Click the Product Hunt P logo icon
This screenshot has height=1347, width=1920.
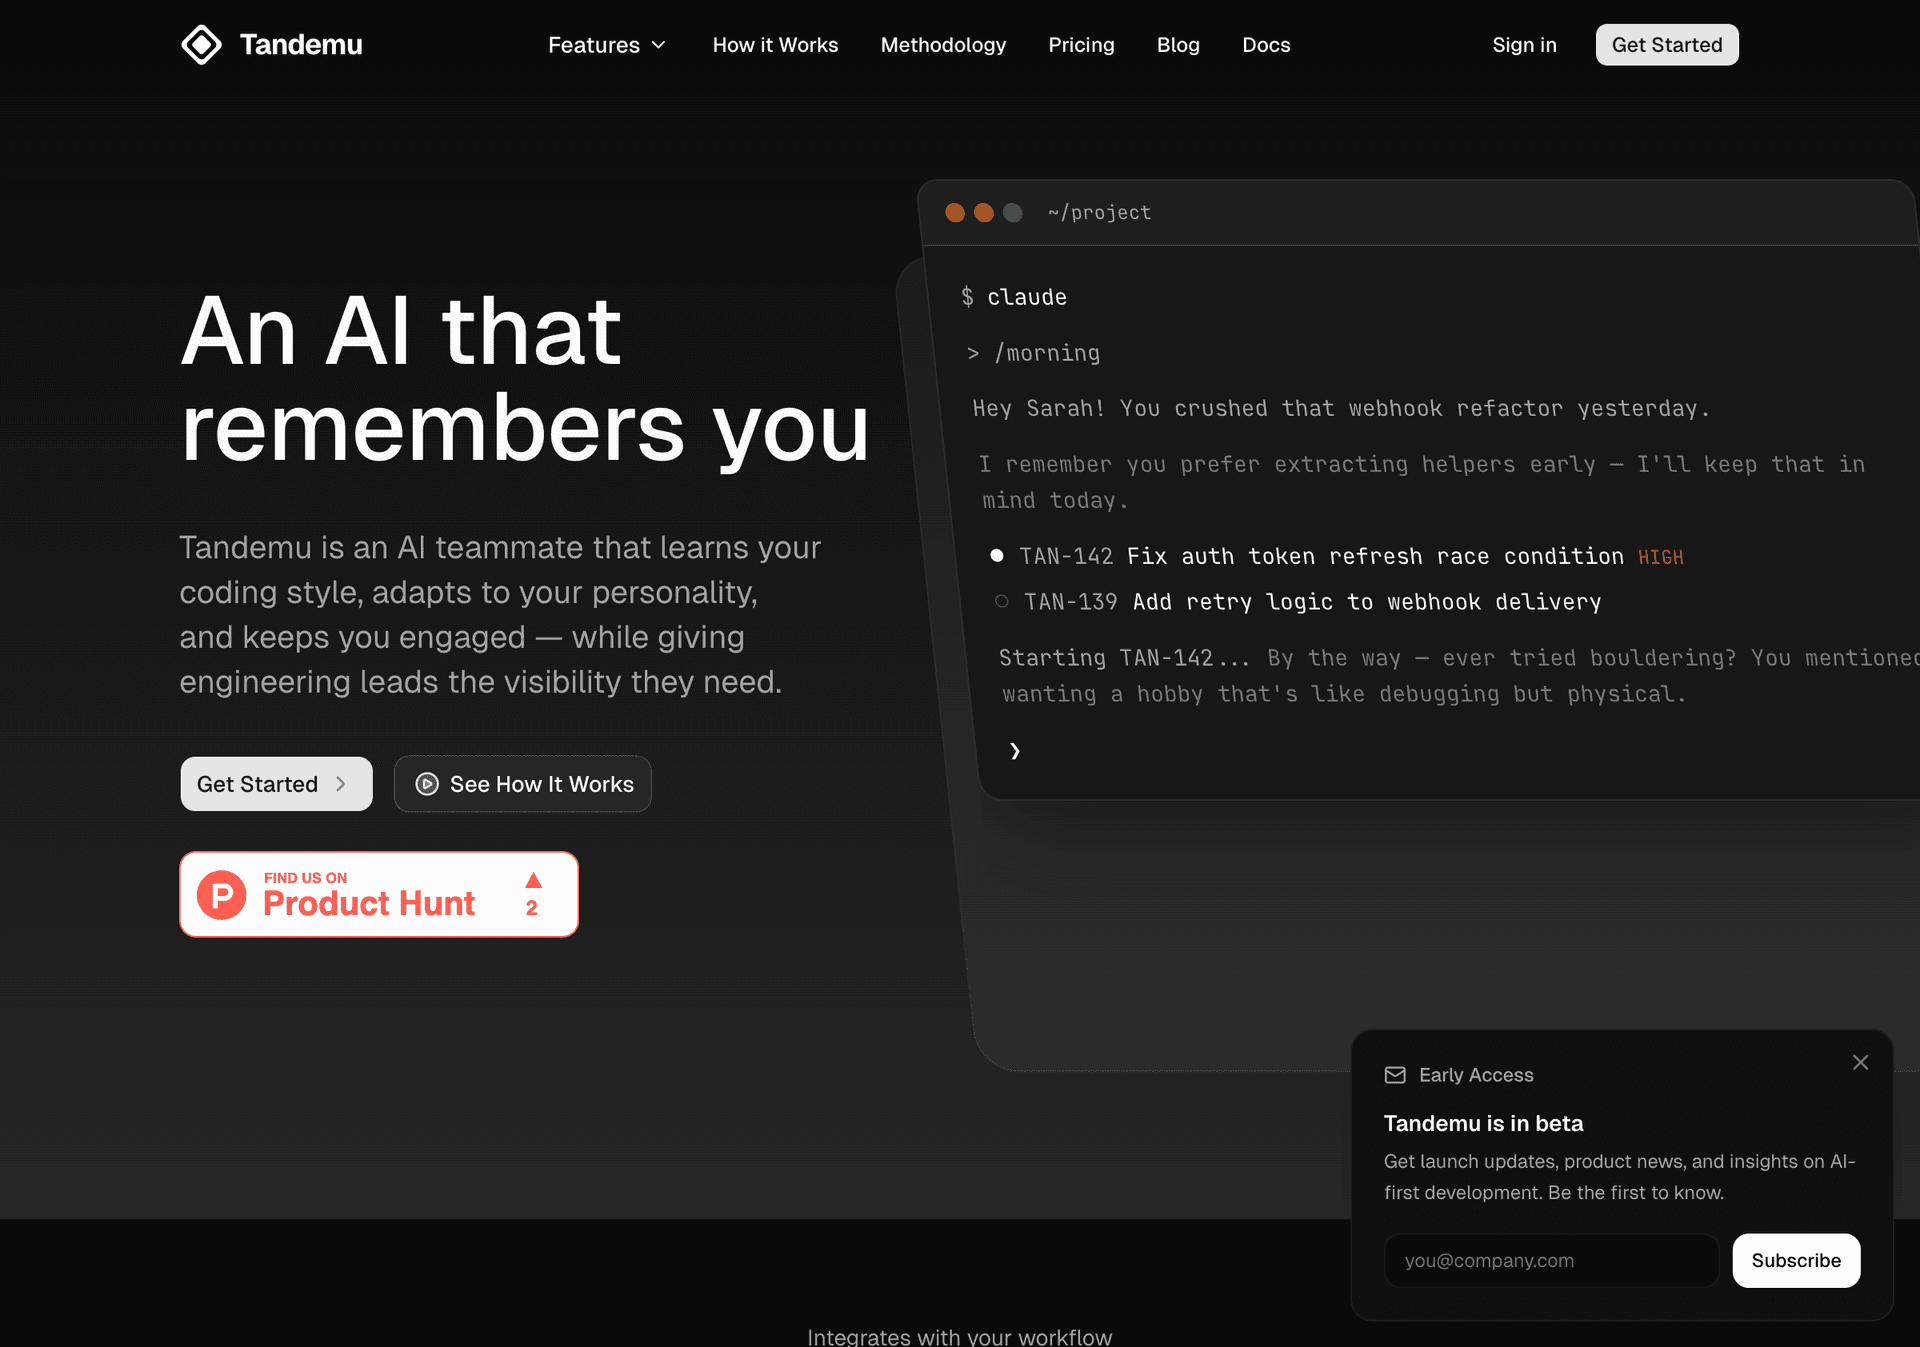point(222,894)
